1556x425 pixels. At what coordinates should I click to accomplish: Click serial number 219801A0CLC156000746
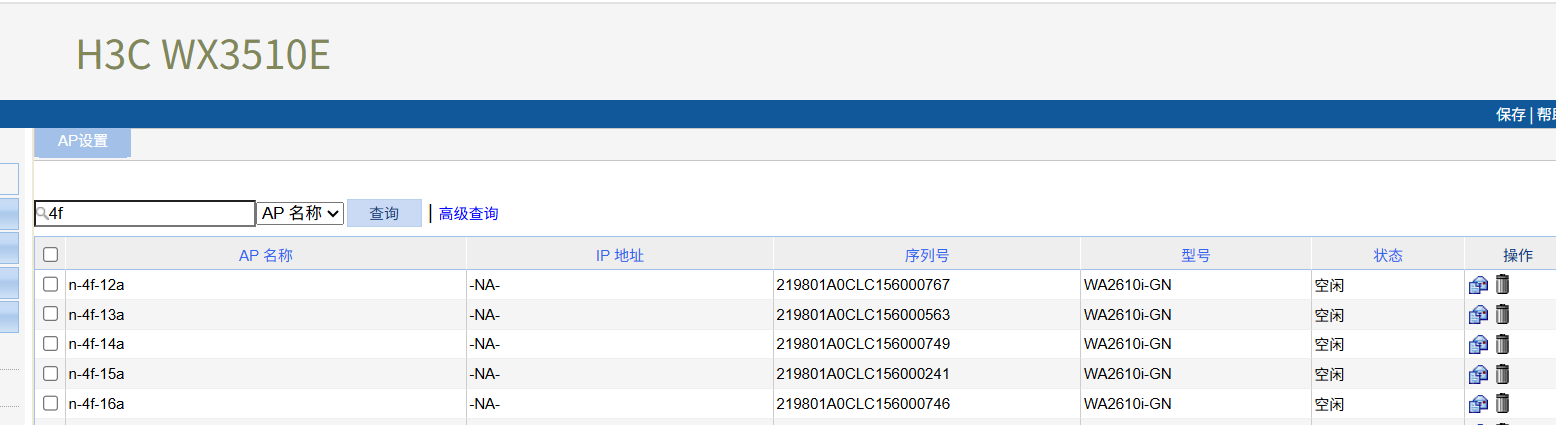tap(863, 404)
